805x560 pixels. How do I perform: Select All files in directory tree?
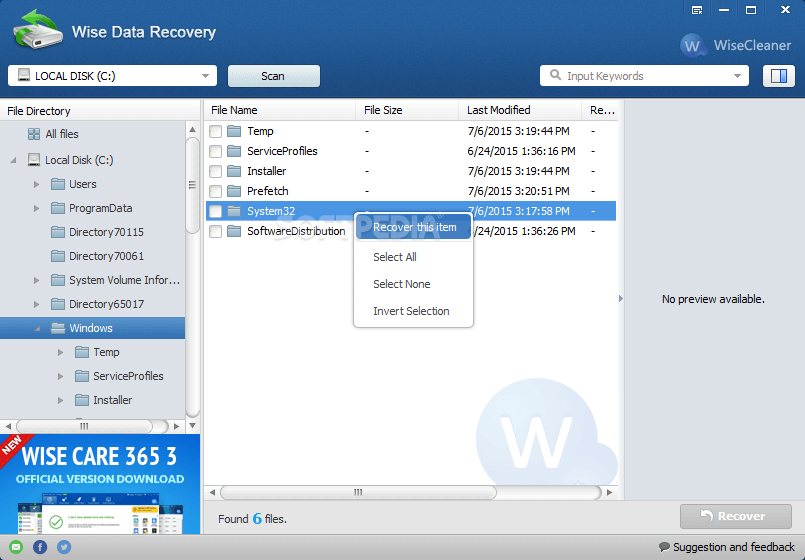[x=62, y=134]
